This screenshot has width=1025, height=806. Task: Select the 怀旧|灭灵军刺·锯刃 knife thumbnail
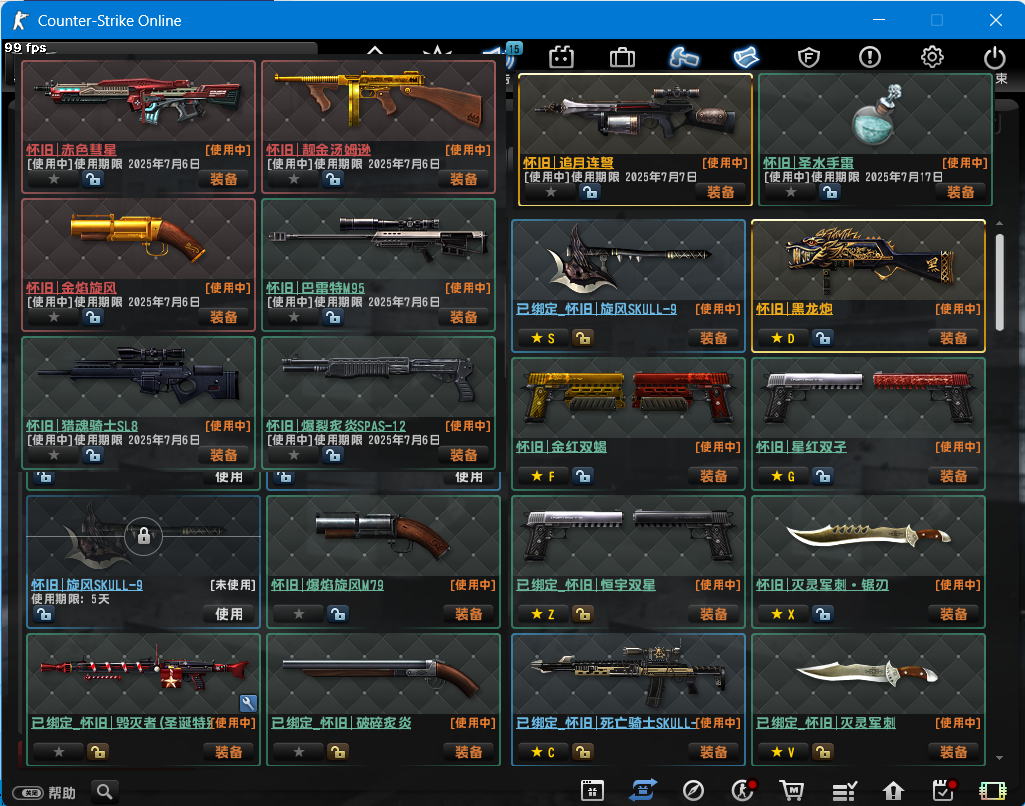point(868,536)
